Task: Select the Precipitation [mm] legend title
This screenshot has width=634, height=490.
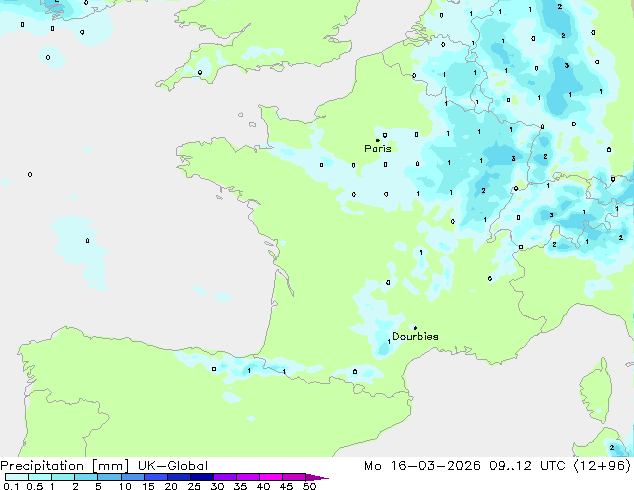Action: point(65,466)
